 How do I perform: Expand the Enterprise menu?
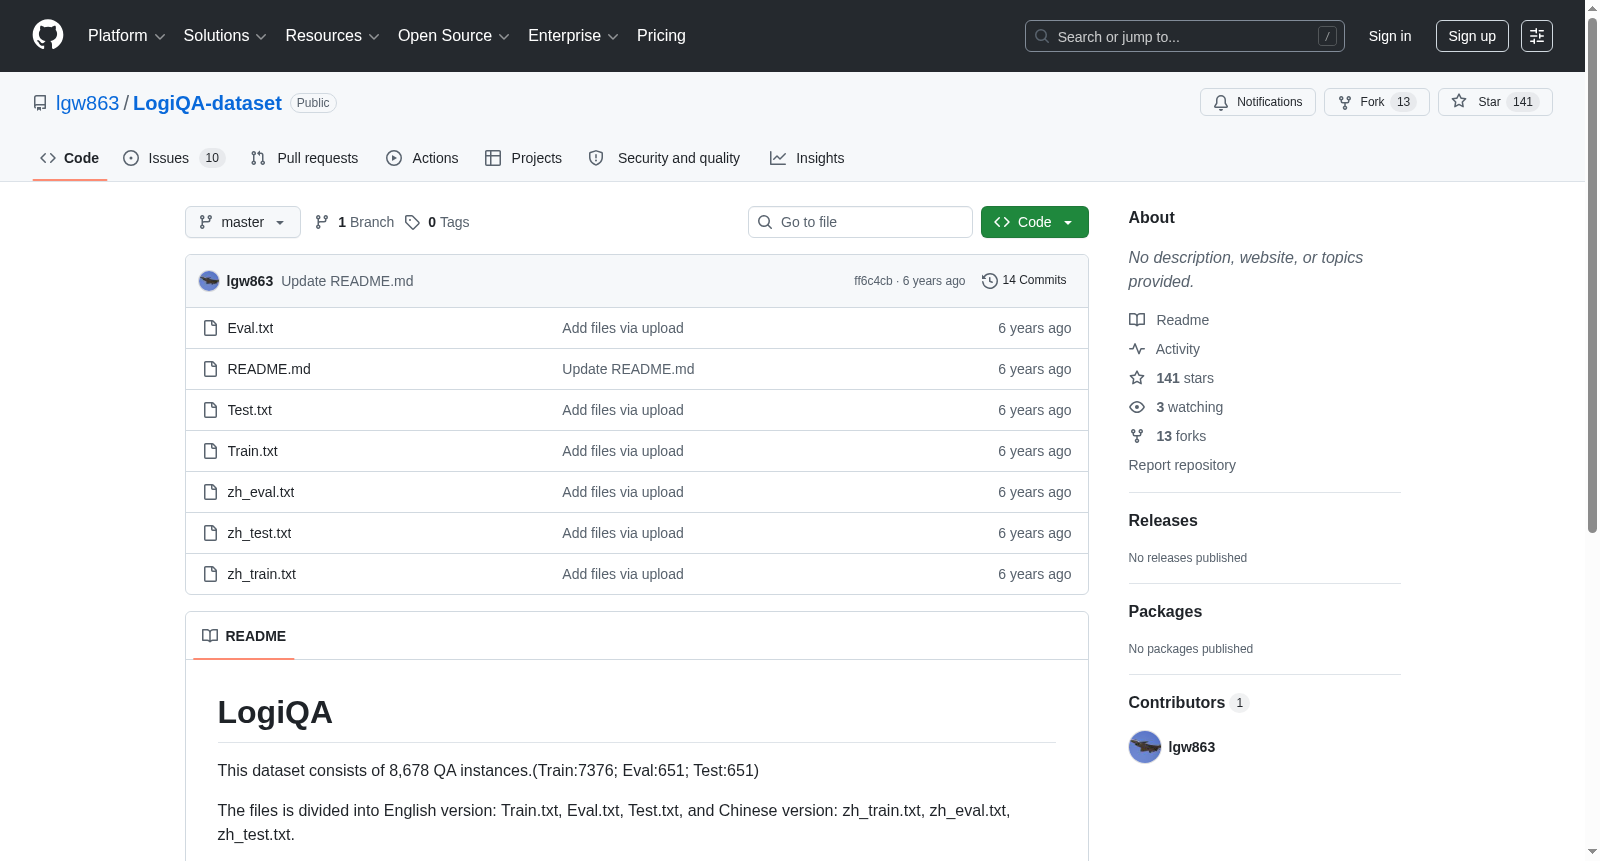[x=573, y=36]
